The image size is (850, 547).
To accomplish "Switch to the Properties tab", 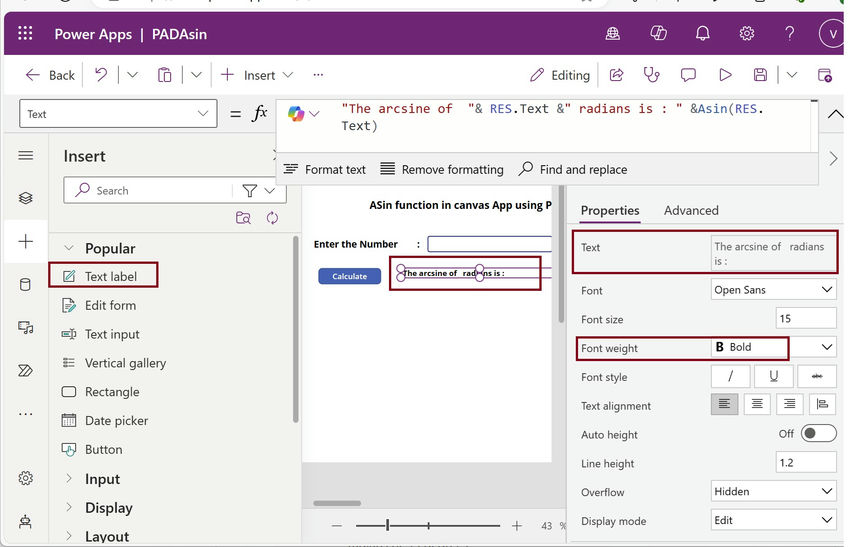I will coord(610,210).
